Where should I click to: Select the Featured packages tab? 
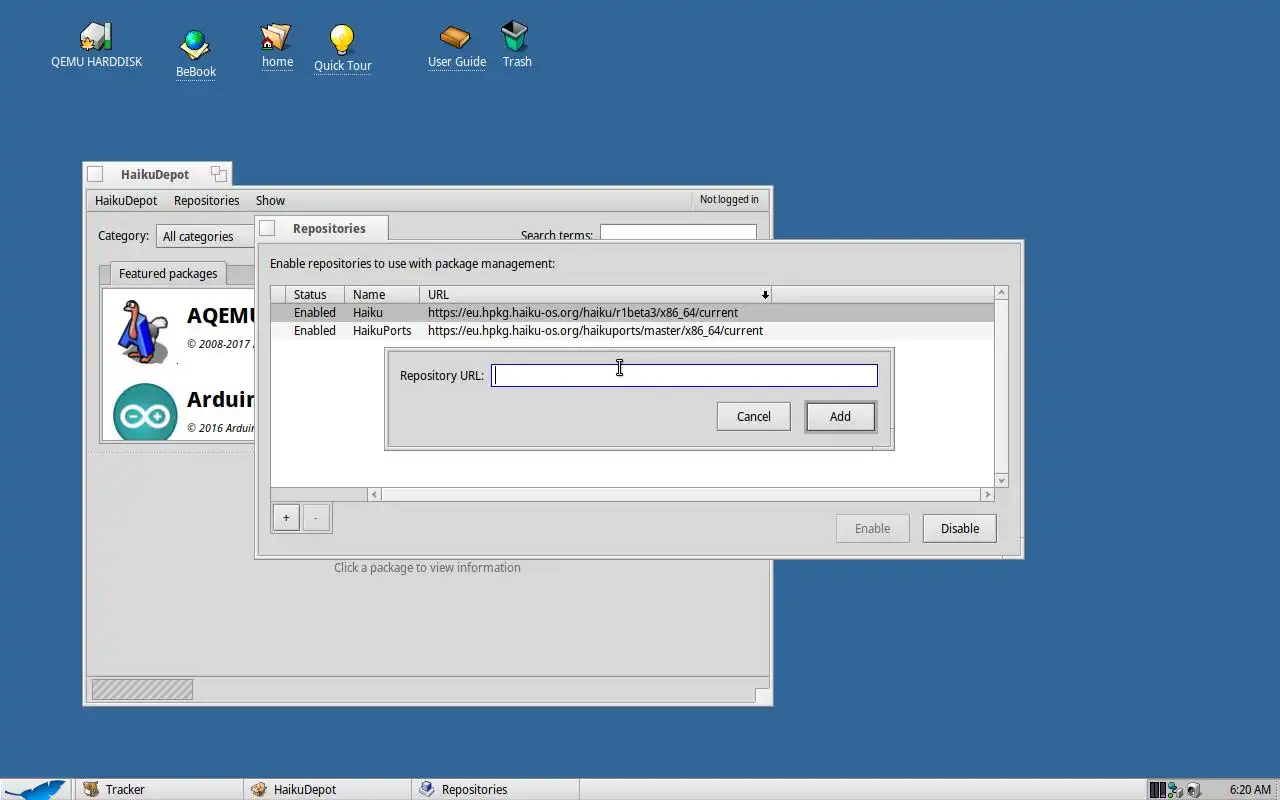pyautogui.click(x=167, y=273)
